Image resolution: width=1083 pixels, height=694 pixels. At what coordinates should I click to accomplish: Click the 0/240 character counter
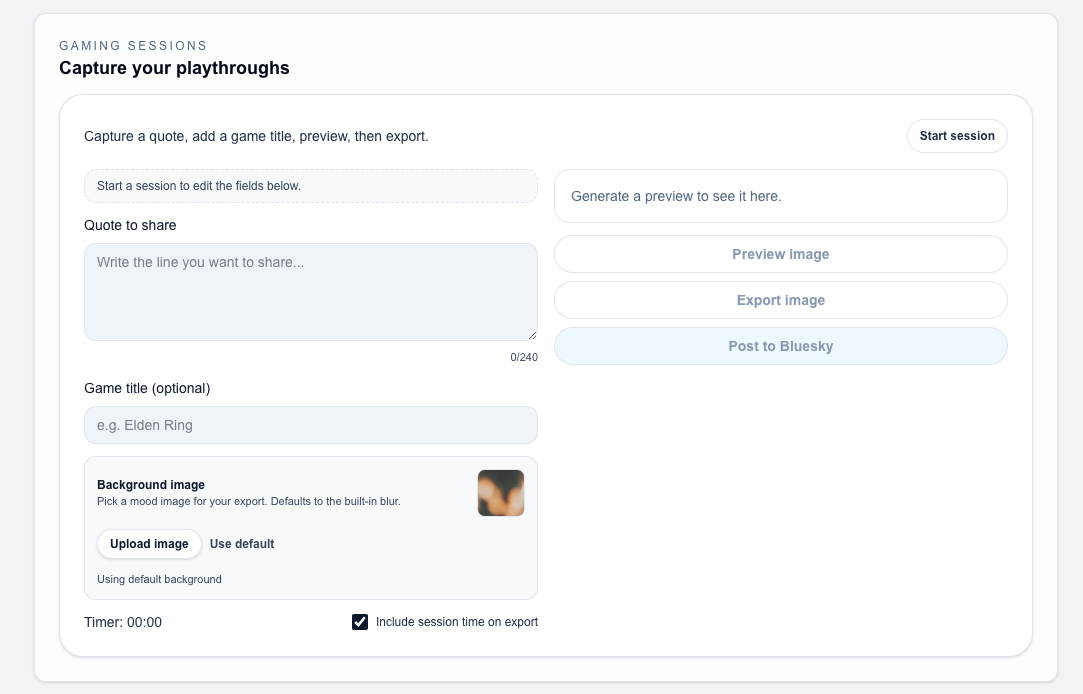(x=523, y=357)
